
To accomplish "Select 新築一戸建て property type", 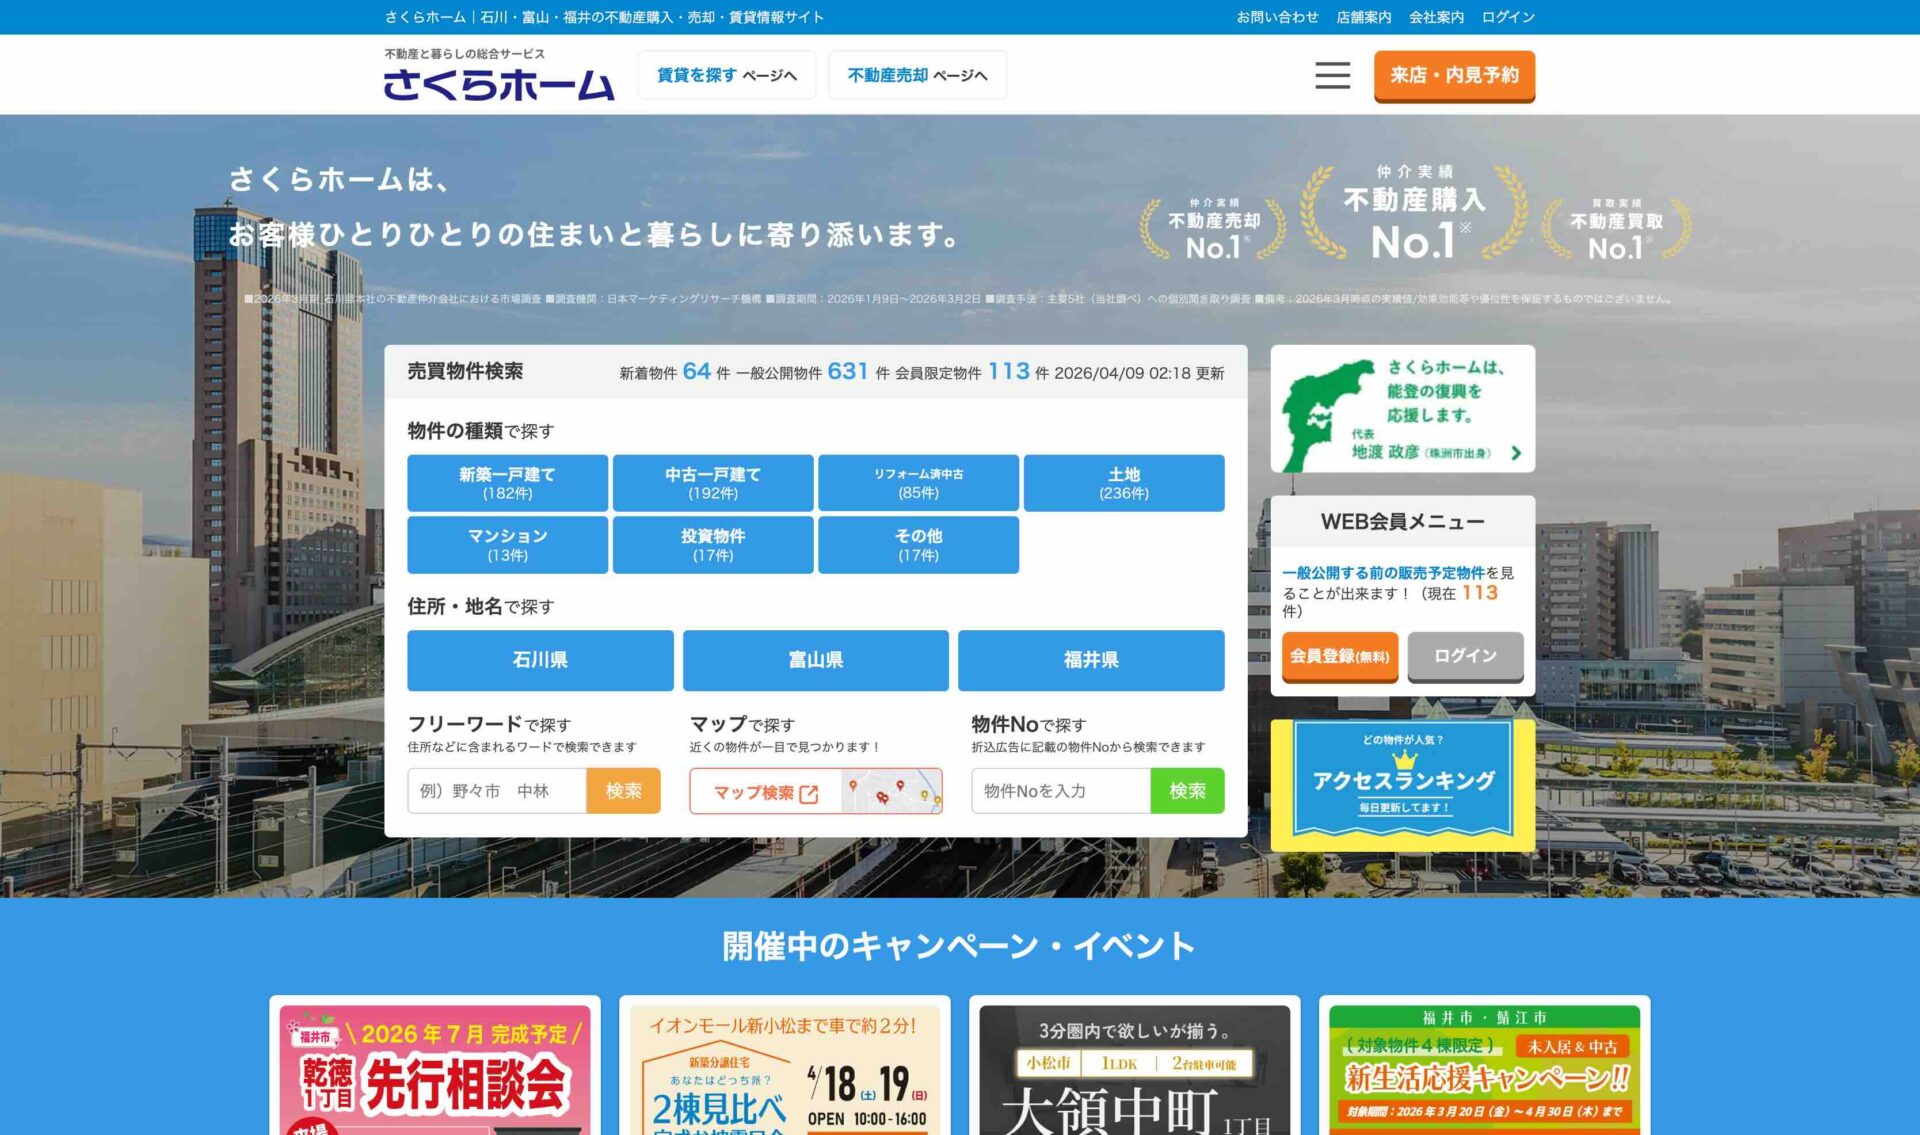I will (x=507, y=483).
